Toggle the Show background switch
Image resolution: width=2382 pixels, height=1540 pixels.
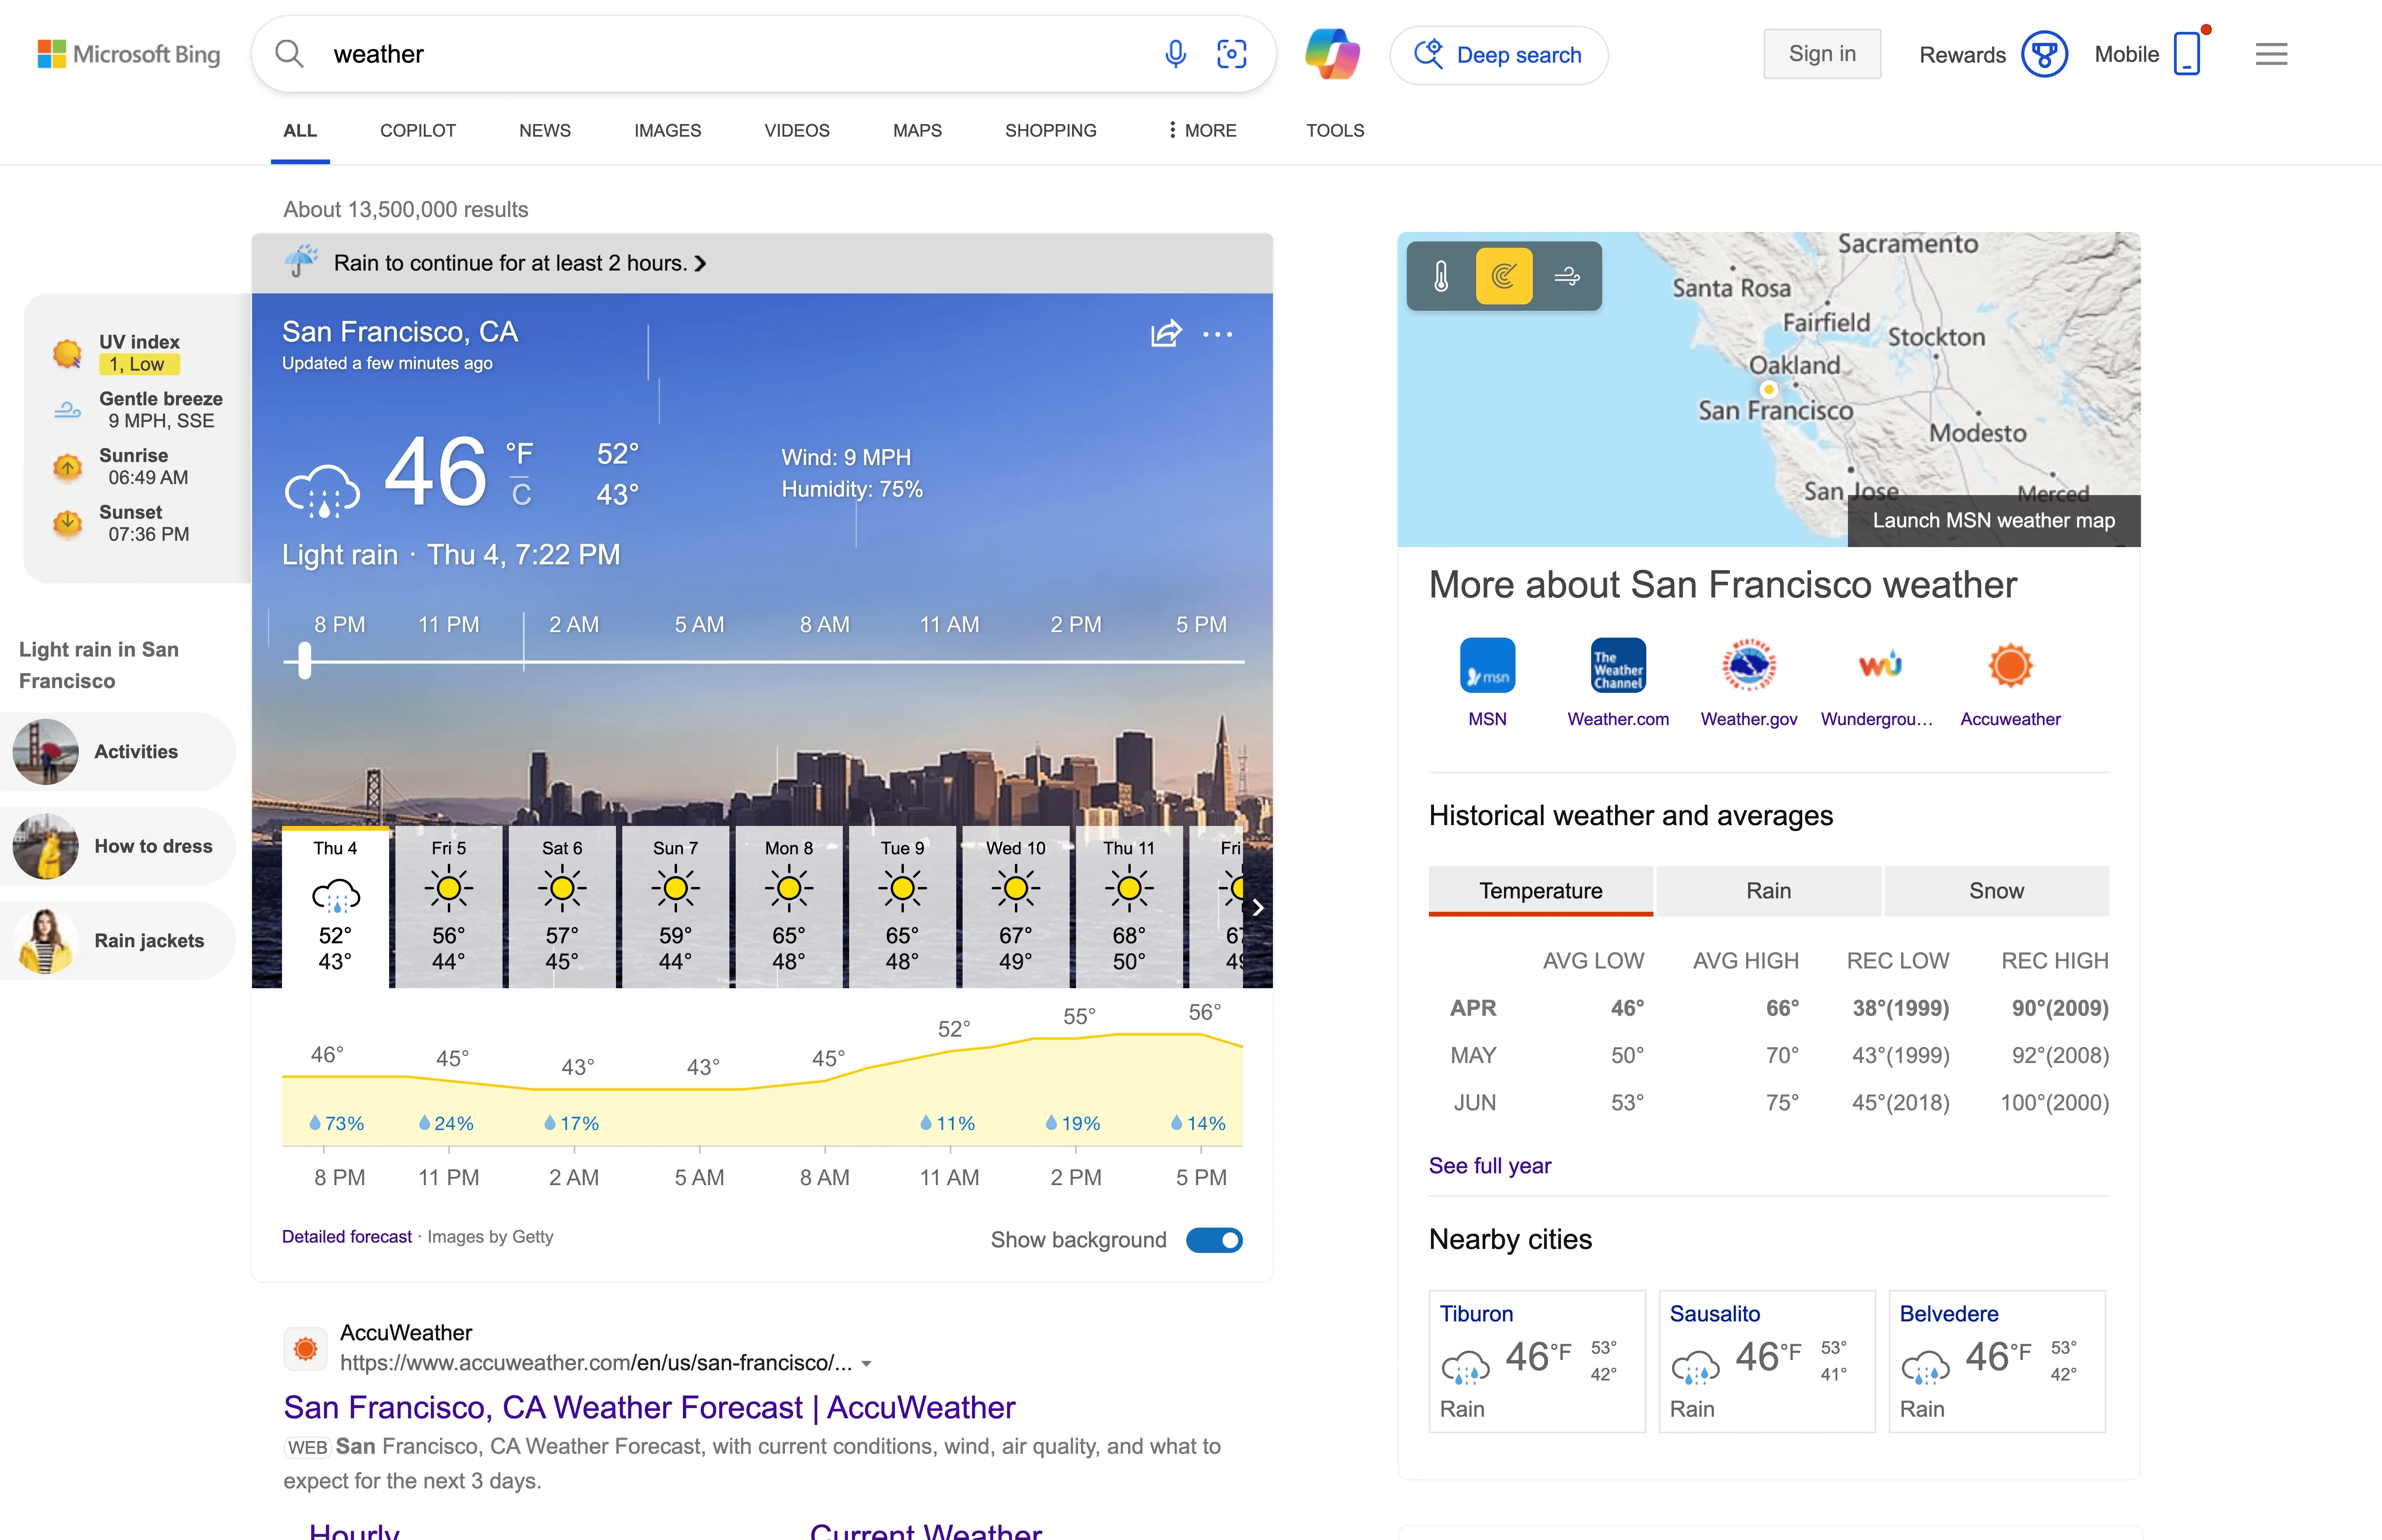(x=1214, y=1240)
